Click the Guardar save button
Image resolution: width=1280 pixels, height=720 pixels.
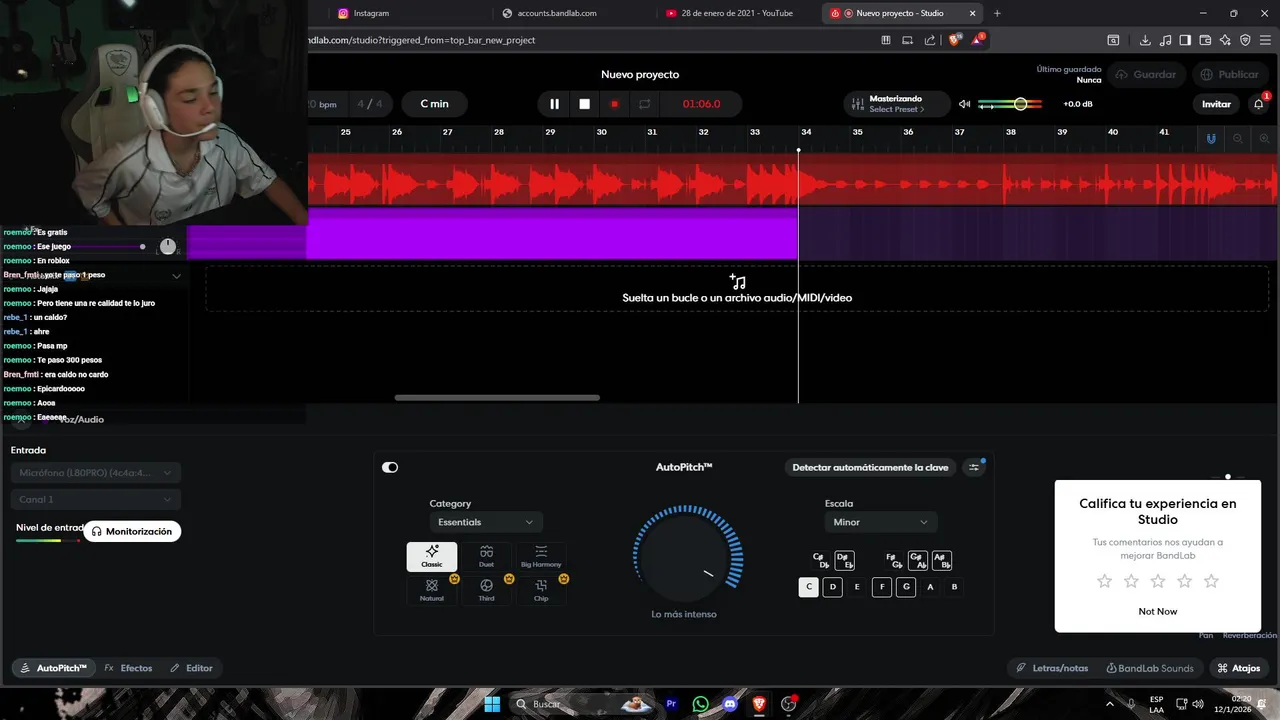tap(1145, 74)
